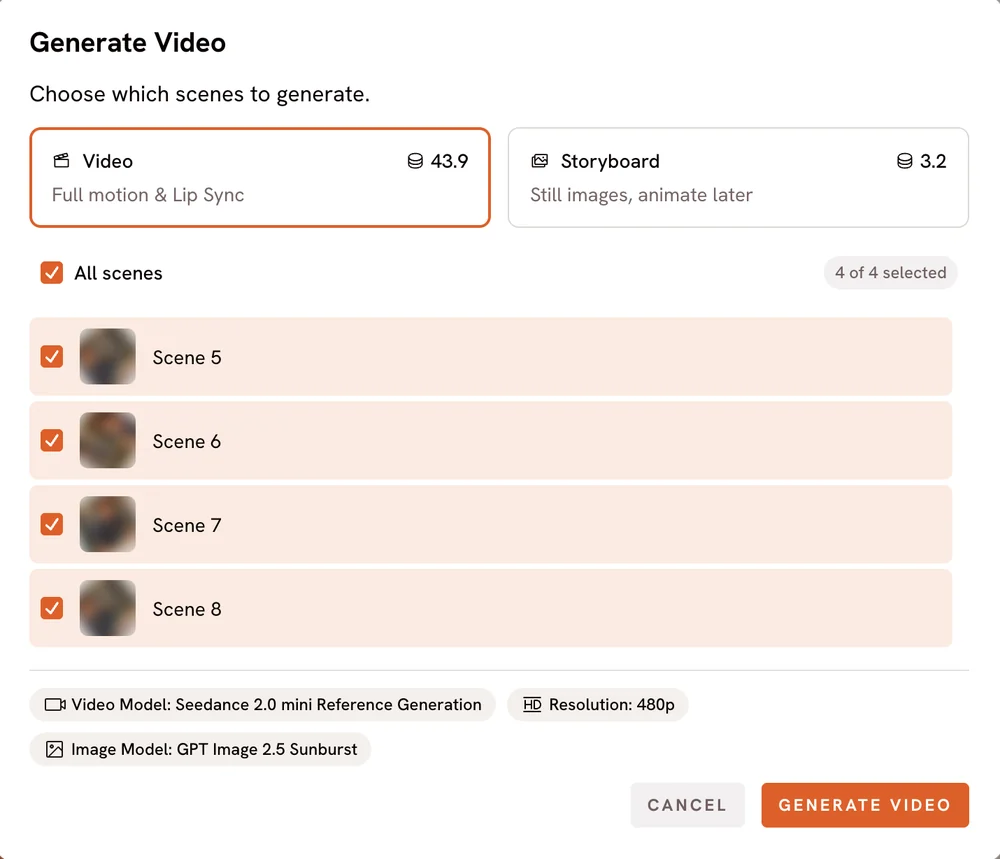Click the '43.9' credit cost value

coord(449,161)
